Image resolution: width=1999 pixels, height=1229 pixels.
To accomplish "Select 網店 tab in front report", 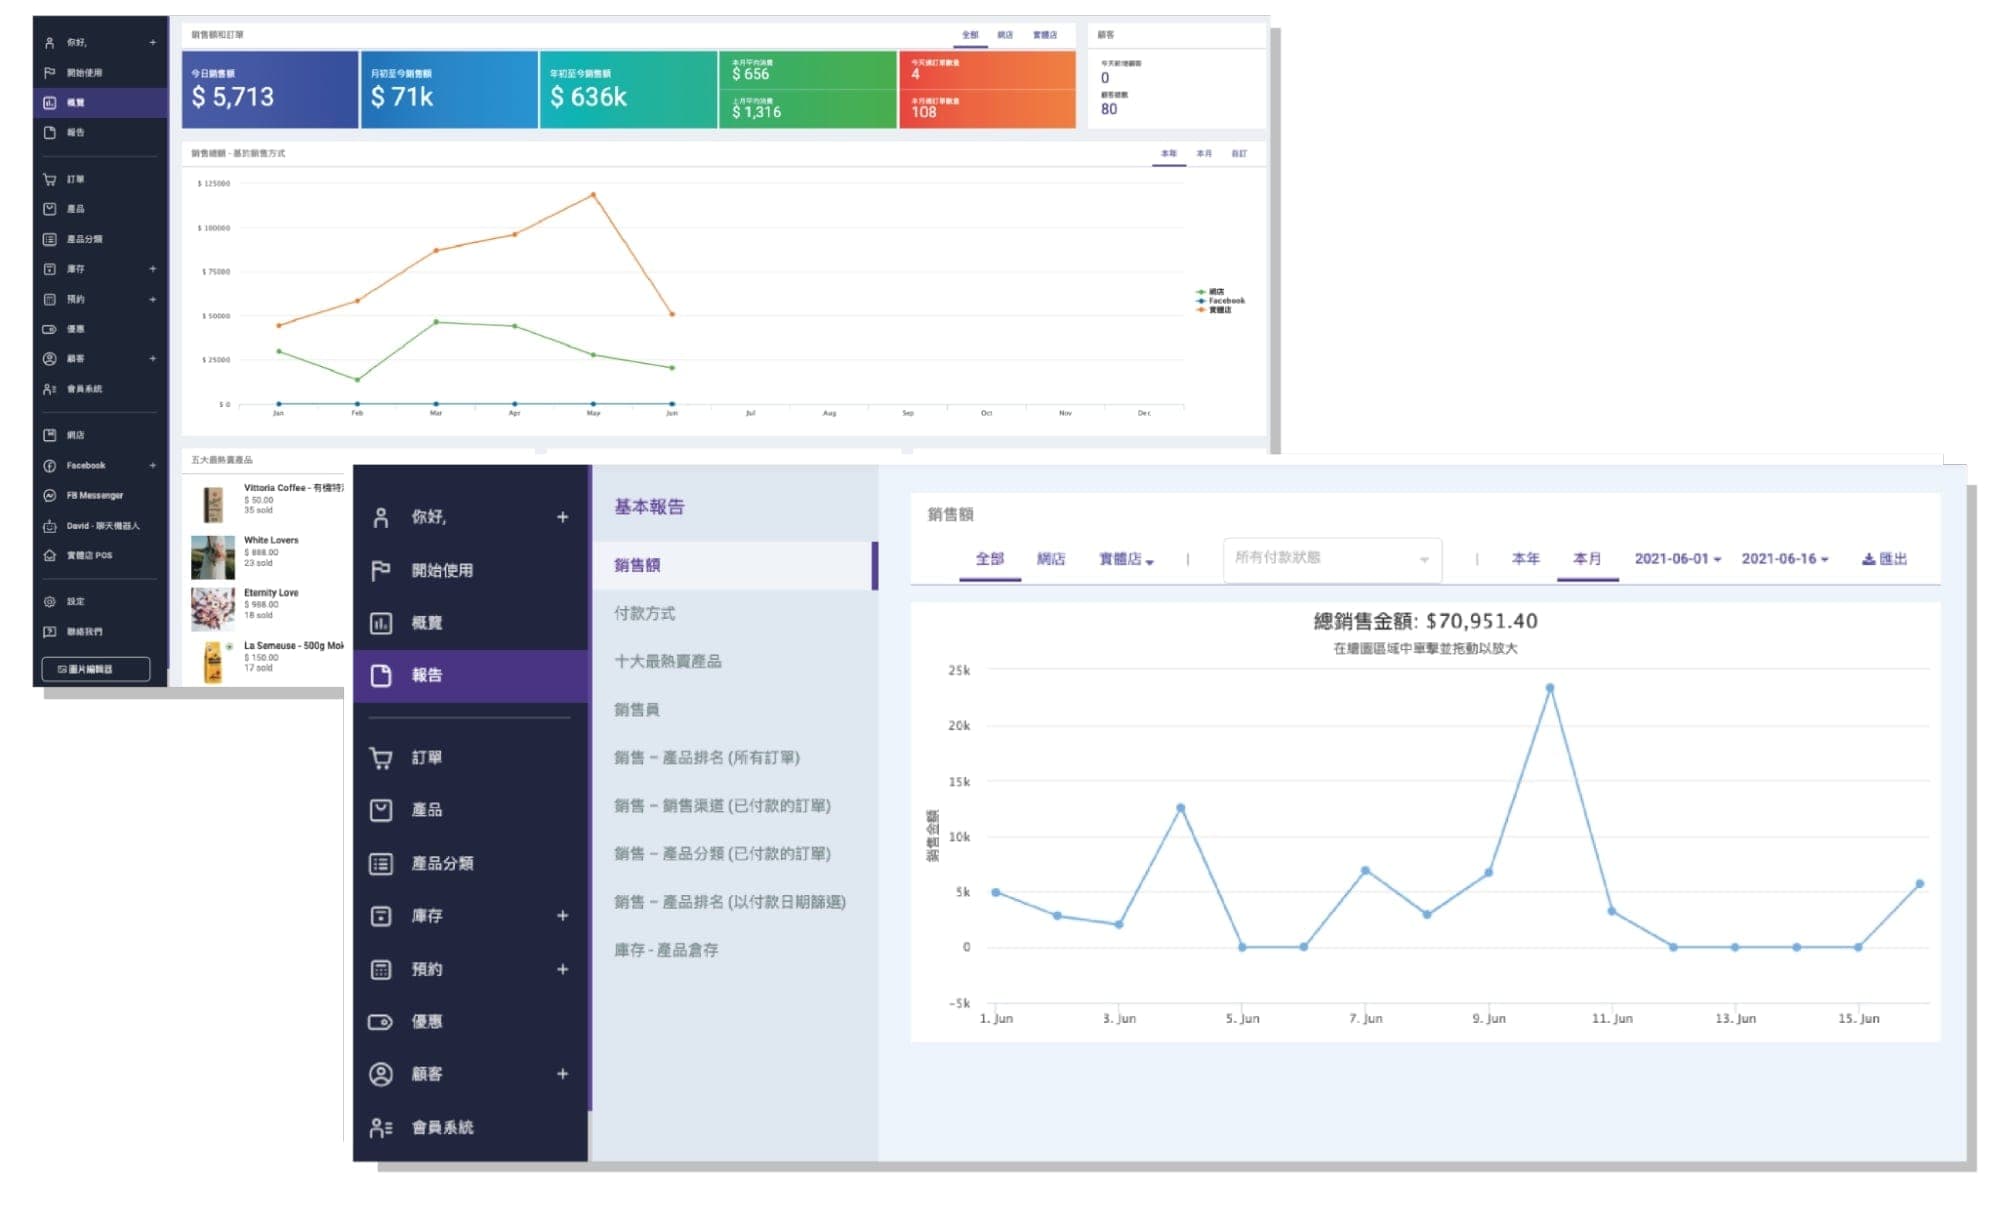I will tap(1050, 559).
